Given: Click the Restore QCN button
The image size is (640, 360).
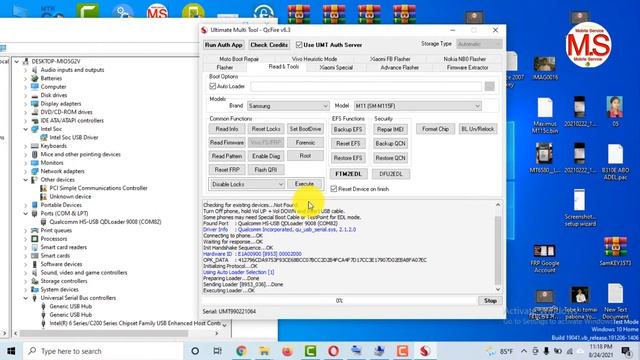Looking at the screenshot, I should pyautogui.click(x=390, y=158).
